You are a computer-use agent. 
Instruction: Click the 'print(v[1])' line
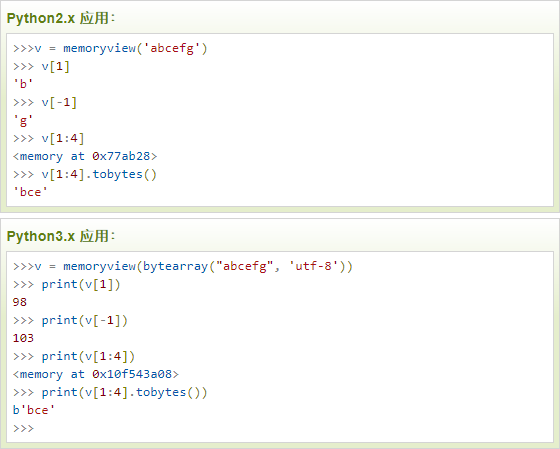click(66, 285)
